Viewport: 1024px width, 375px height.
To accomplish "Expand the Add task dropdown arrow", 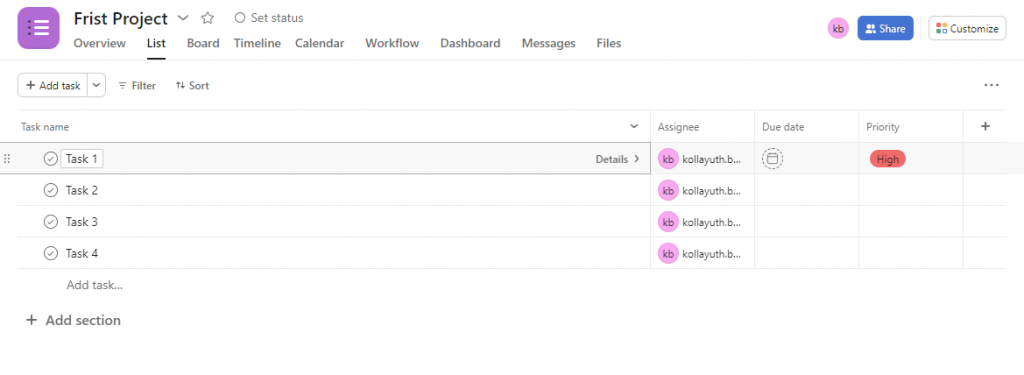I will 97,85.
